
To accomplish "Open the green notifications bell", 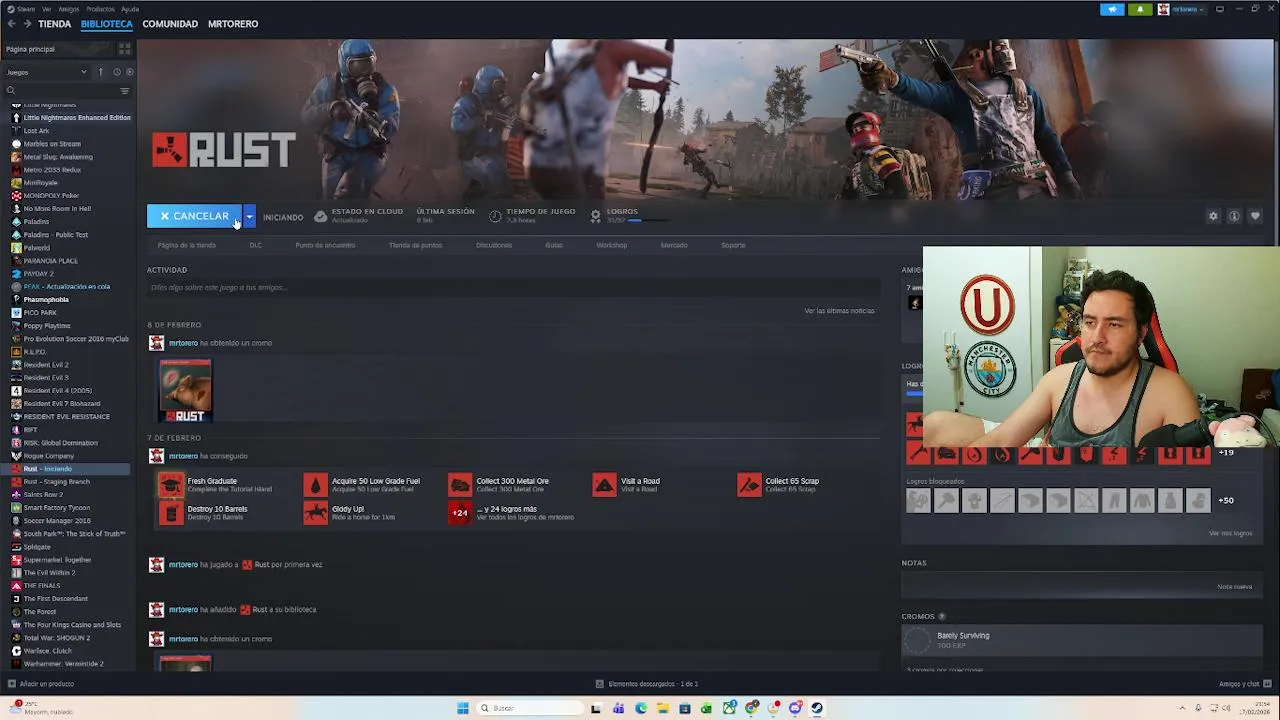I will (1140, 9).
